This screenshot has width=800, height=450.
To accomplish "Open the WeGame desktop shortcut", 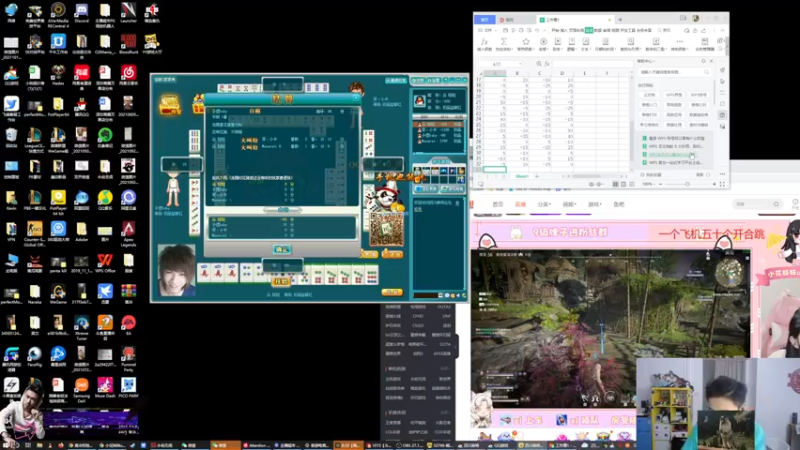I will (58, 295).
